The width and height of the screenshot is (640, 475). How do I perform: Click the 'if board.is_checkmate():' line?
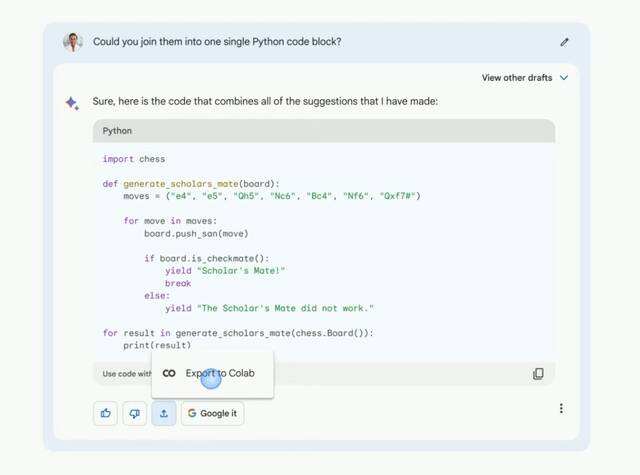(207, 259)
